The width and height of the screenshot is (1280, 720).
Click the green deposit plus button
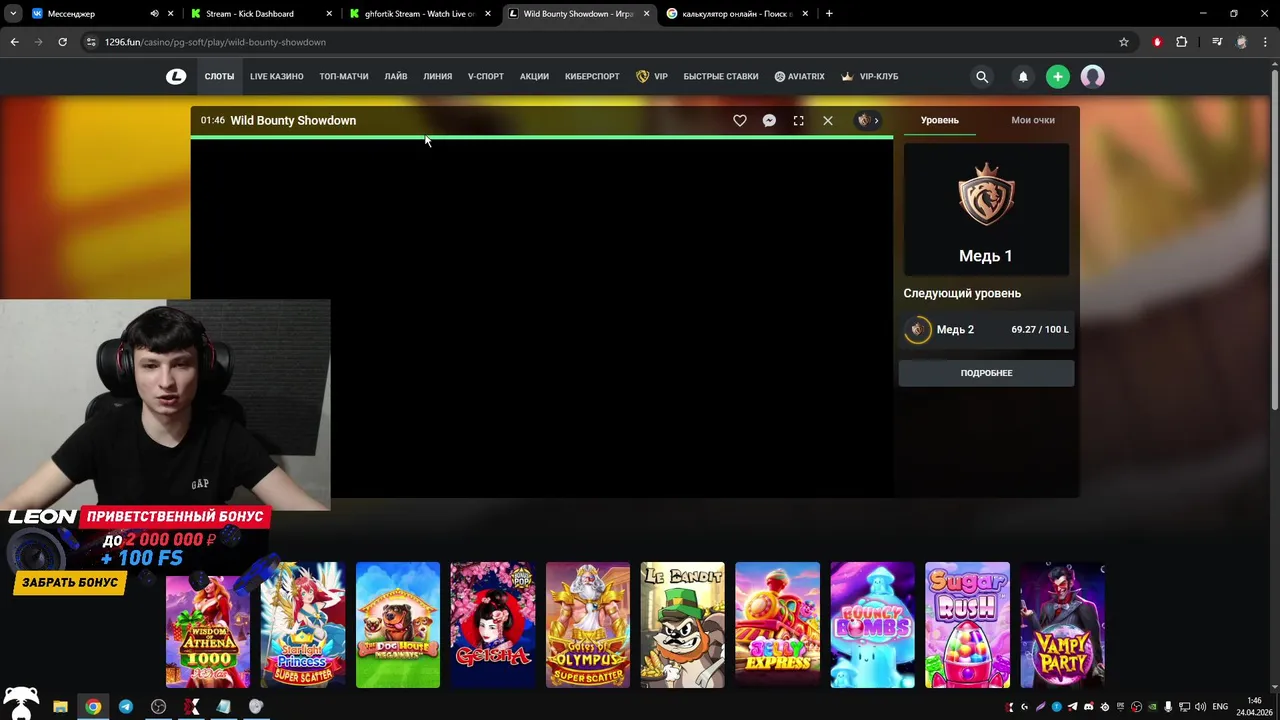tap(1057, 77)
